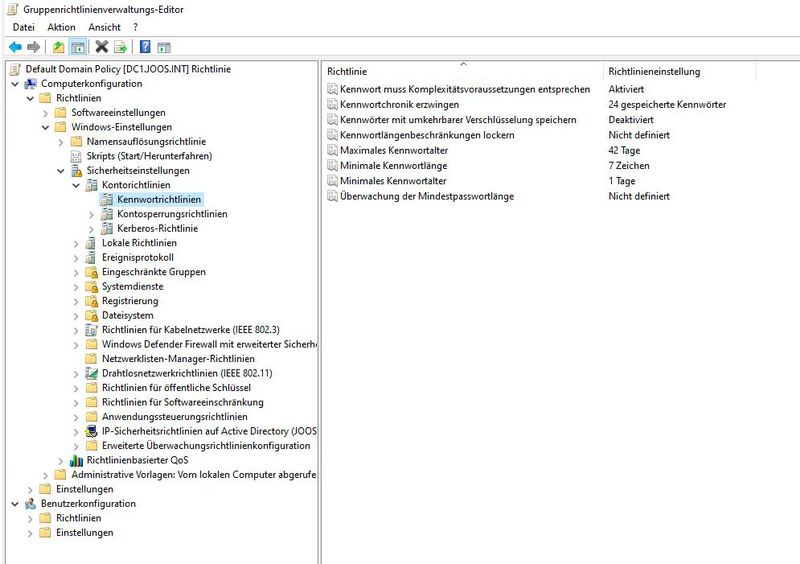Image resolution: width=800 pixels, height=564 pixels.
Task: Click the Default Domain Policy scroll icon
Action: click(15, 69)
